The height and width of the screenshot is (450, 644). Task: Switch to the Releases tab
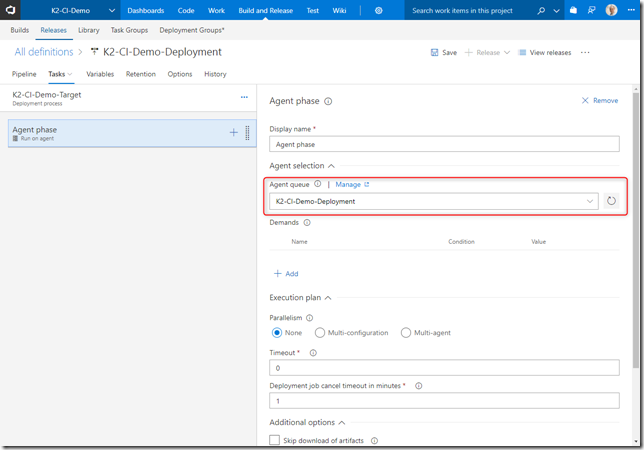coord(53,30)
